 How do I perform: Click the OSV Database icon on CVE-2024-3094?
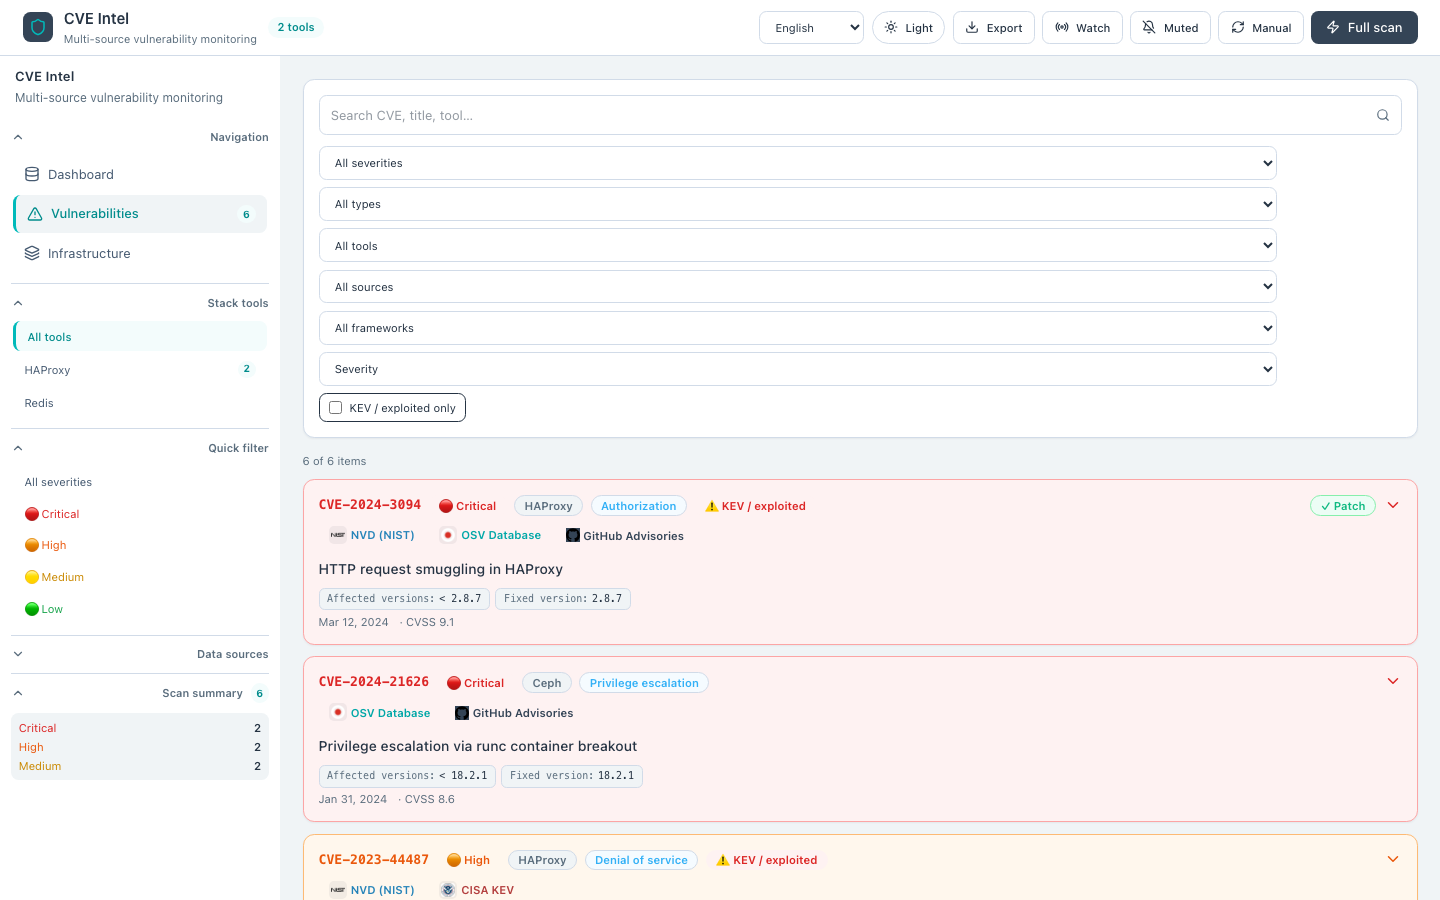(448, 535)
